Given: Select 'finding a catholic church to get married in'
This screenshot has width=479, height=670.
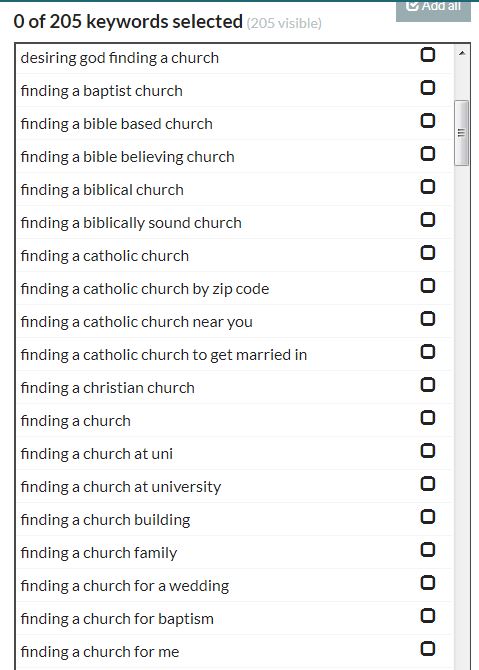Looking at the screenshot, I should pos(428,352).
